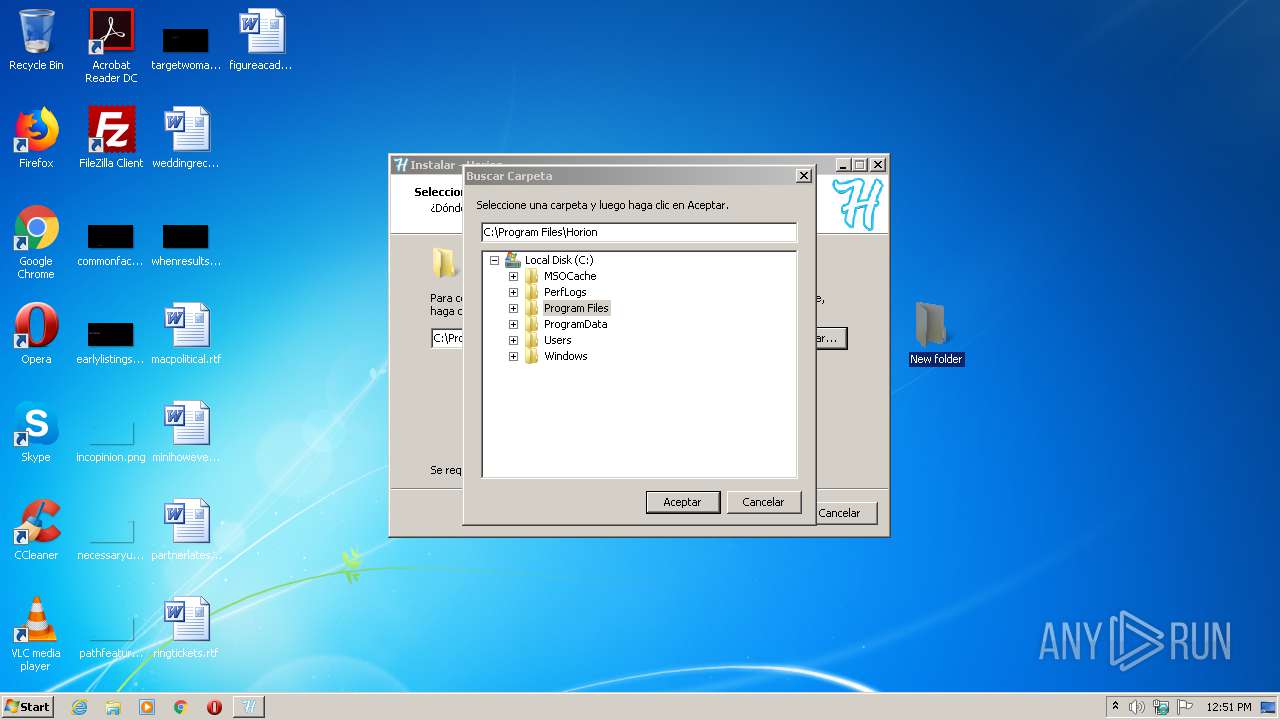Click Chrome icon in taskbar
Image resolution: width=1280 pixels, height=720 pixels.
tap(181, 707)
